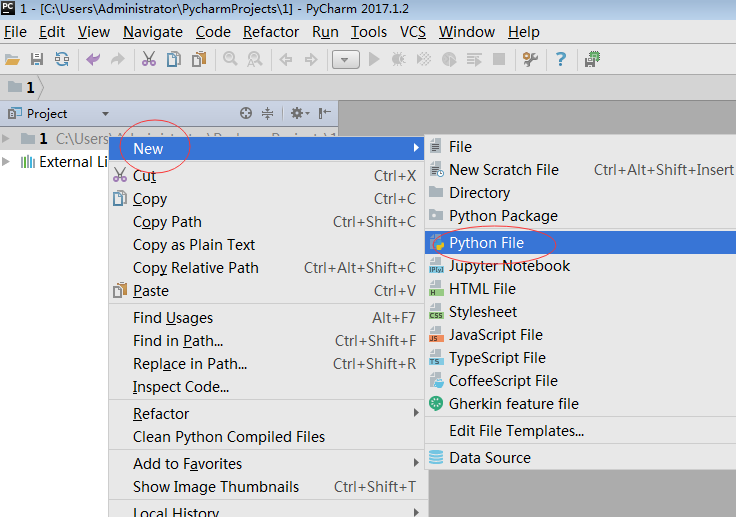Open the Run menu

(325, 32)
